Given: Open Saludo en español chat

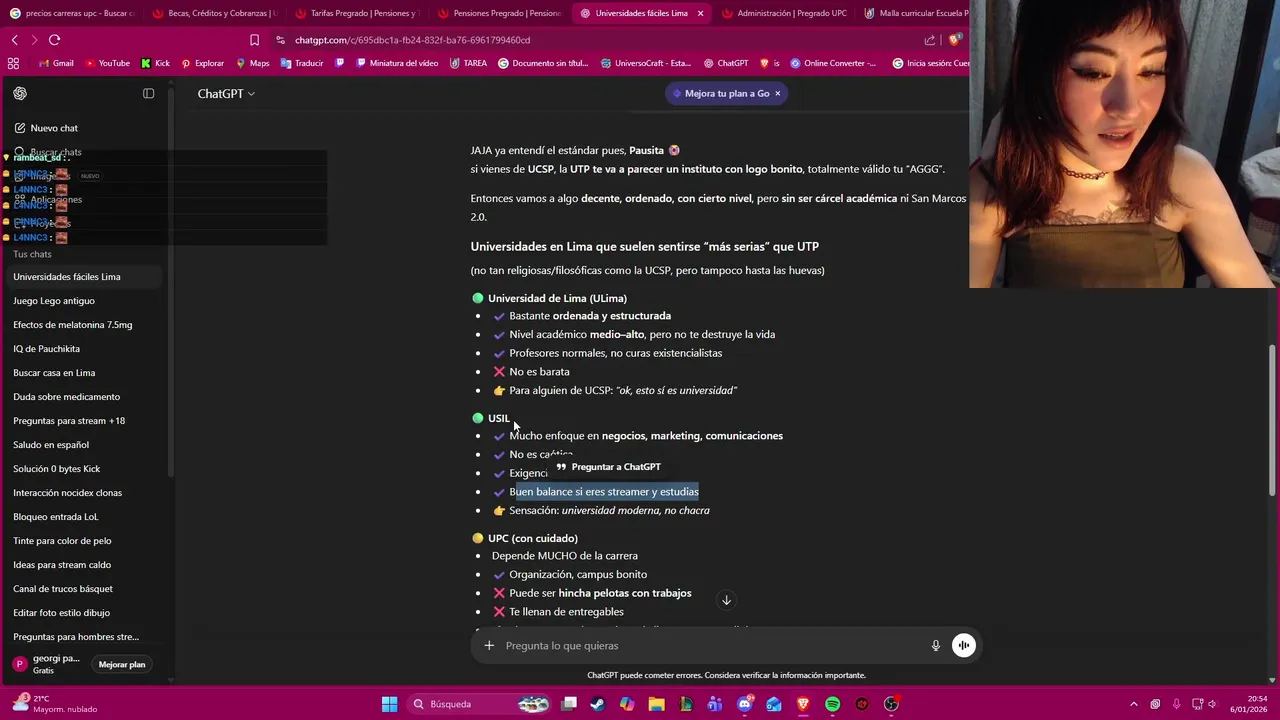Looking at the screenshot, I should point(51,445).
